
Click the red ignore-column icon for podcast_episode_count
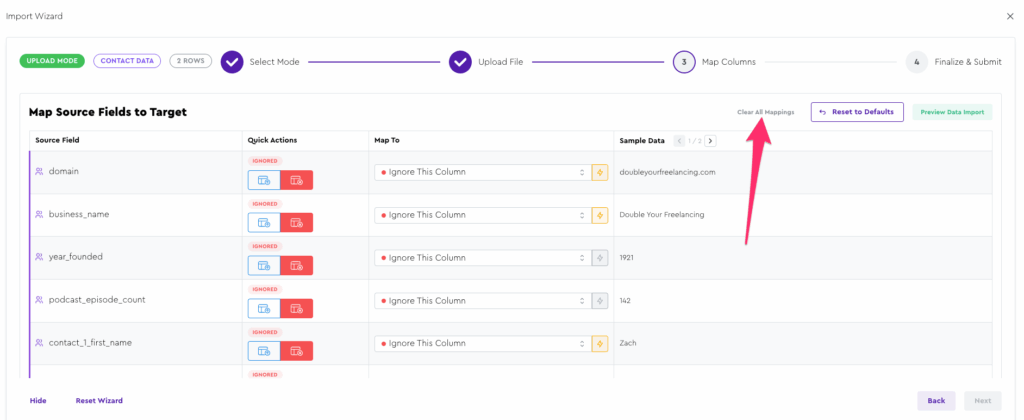296,308
